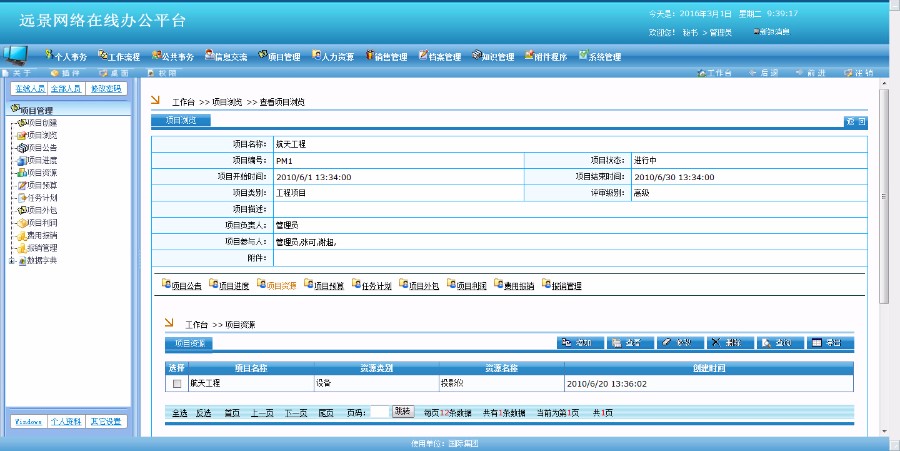Click the 返回 button
This screenshot has width=900, height=451.
855,122
